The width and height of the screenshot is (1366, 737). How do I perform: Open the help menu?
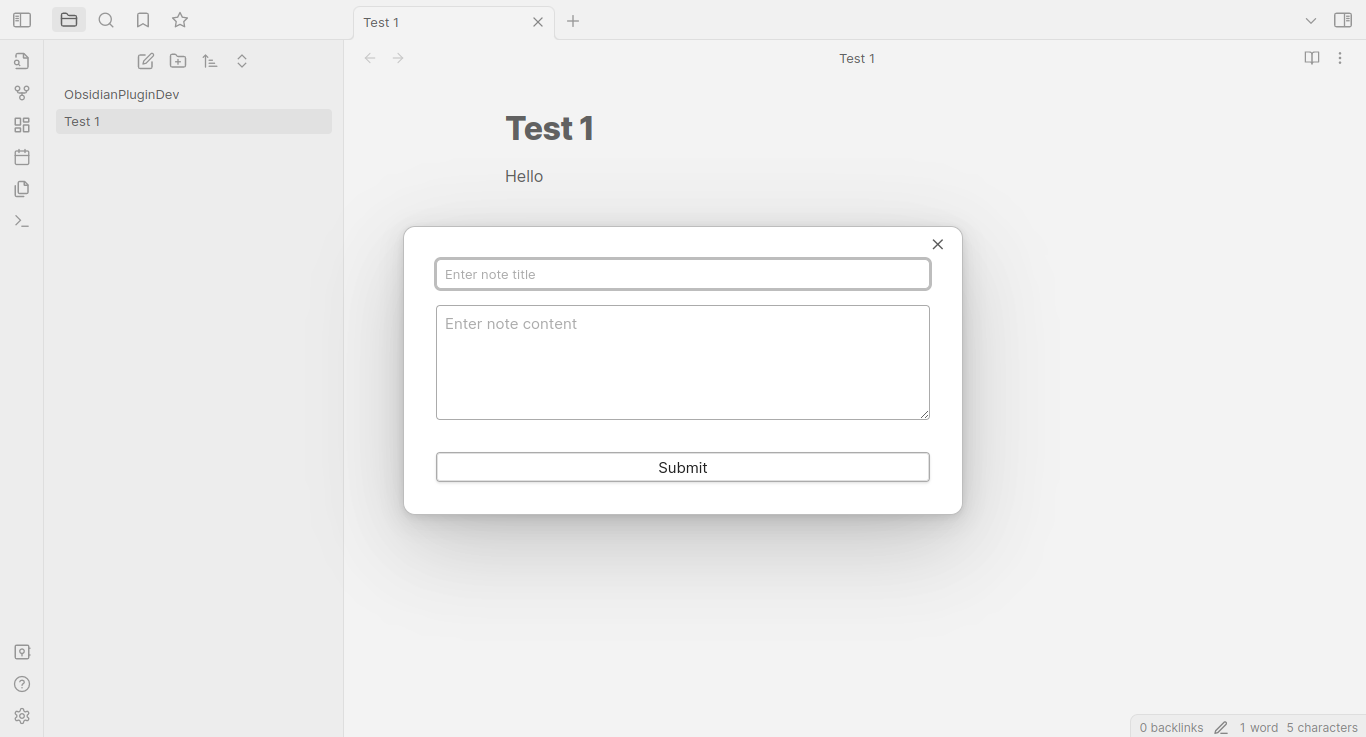click(22, 684)
